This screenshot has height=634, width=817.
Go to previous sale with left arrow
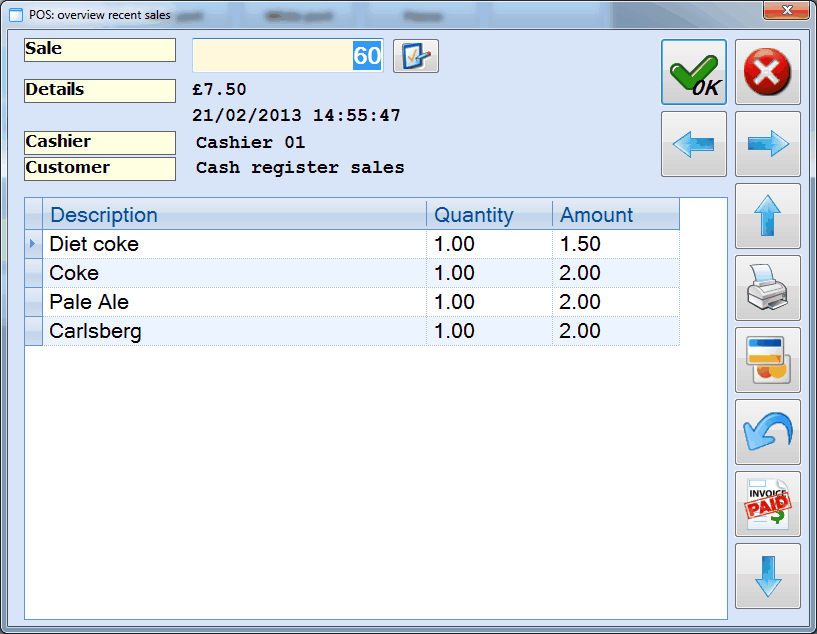[693, 144]
